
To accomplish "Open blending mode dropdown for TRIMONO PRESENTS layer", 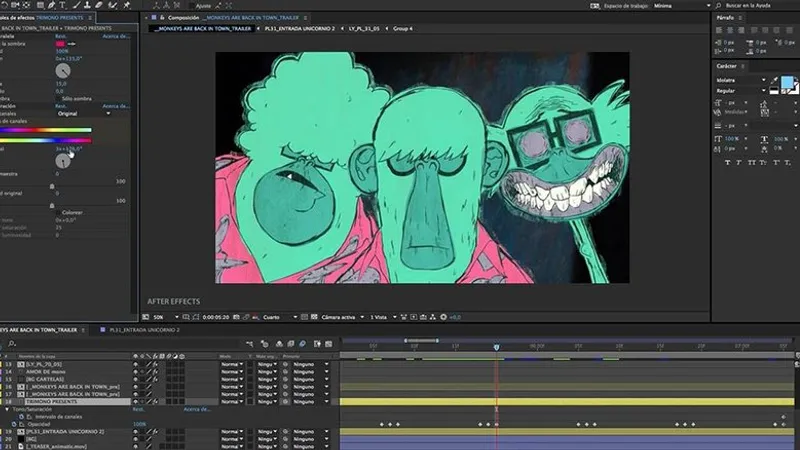I will [x=232, y=402].
